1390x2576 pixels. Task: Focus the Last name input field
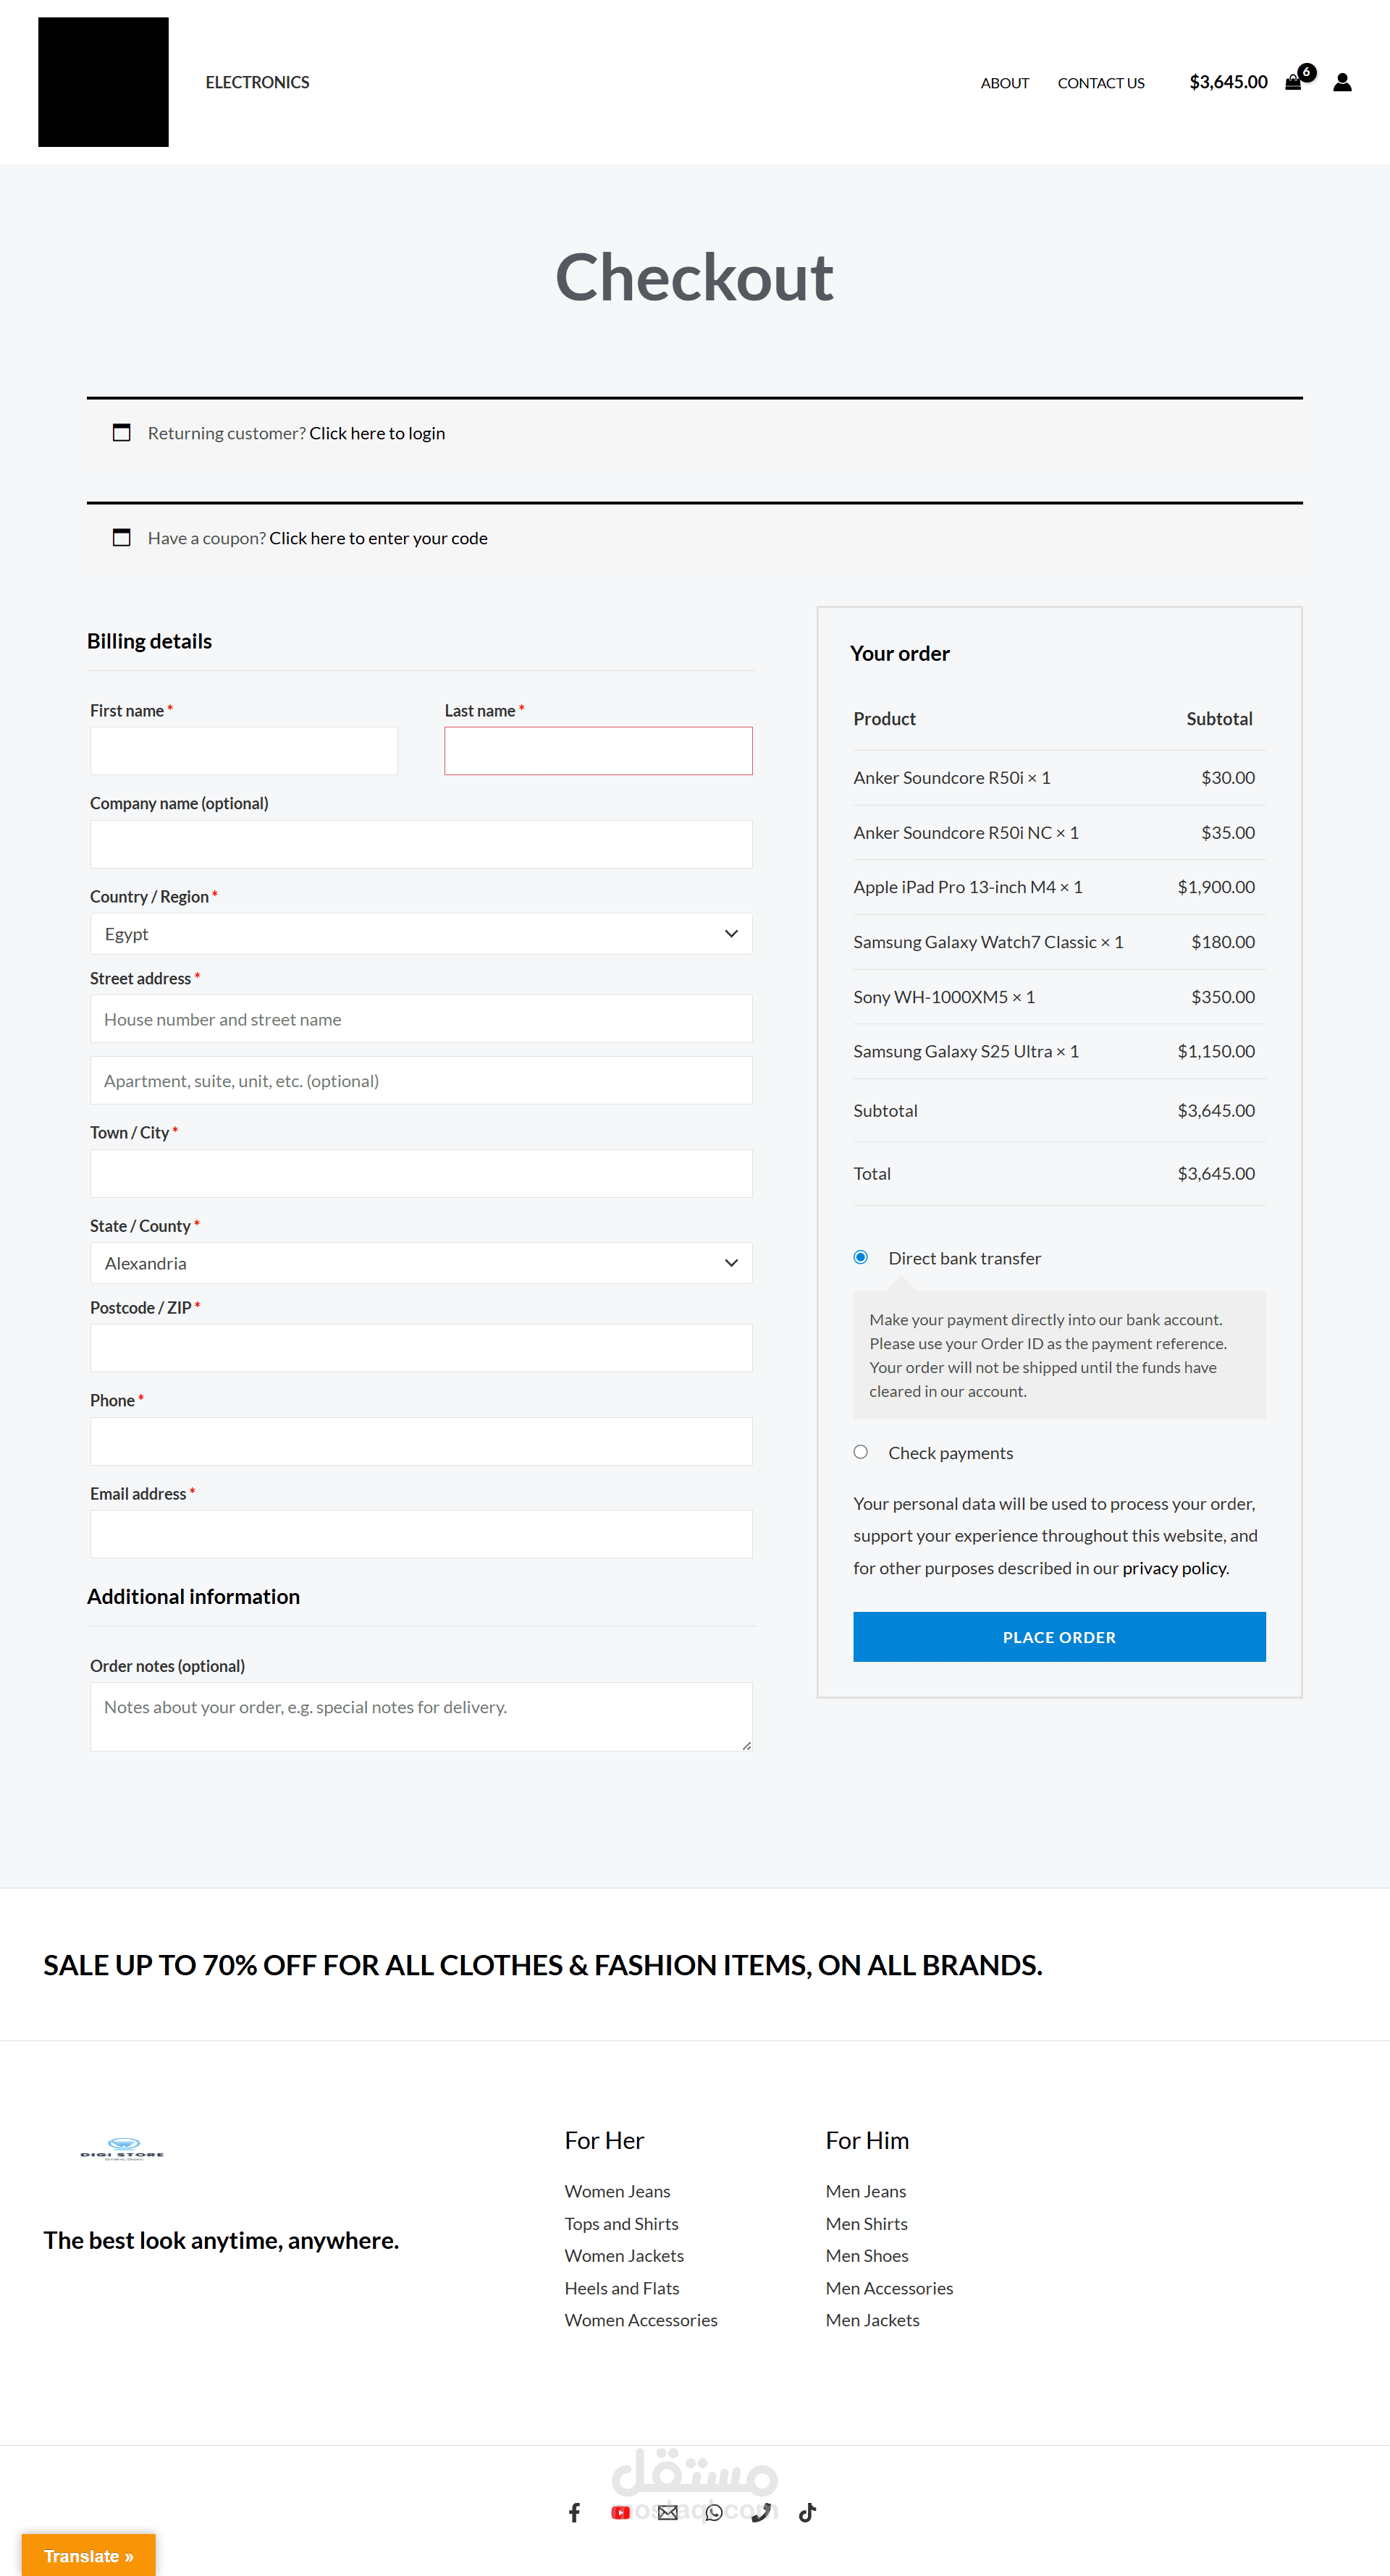pos(598,751)
